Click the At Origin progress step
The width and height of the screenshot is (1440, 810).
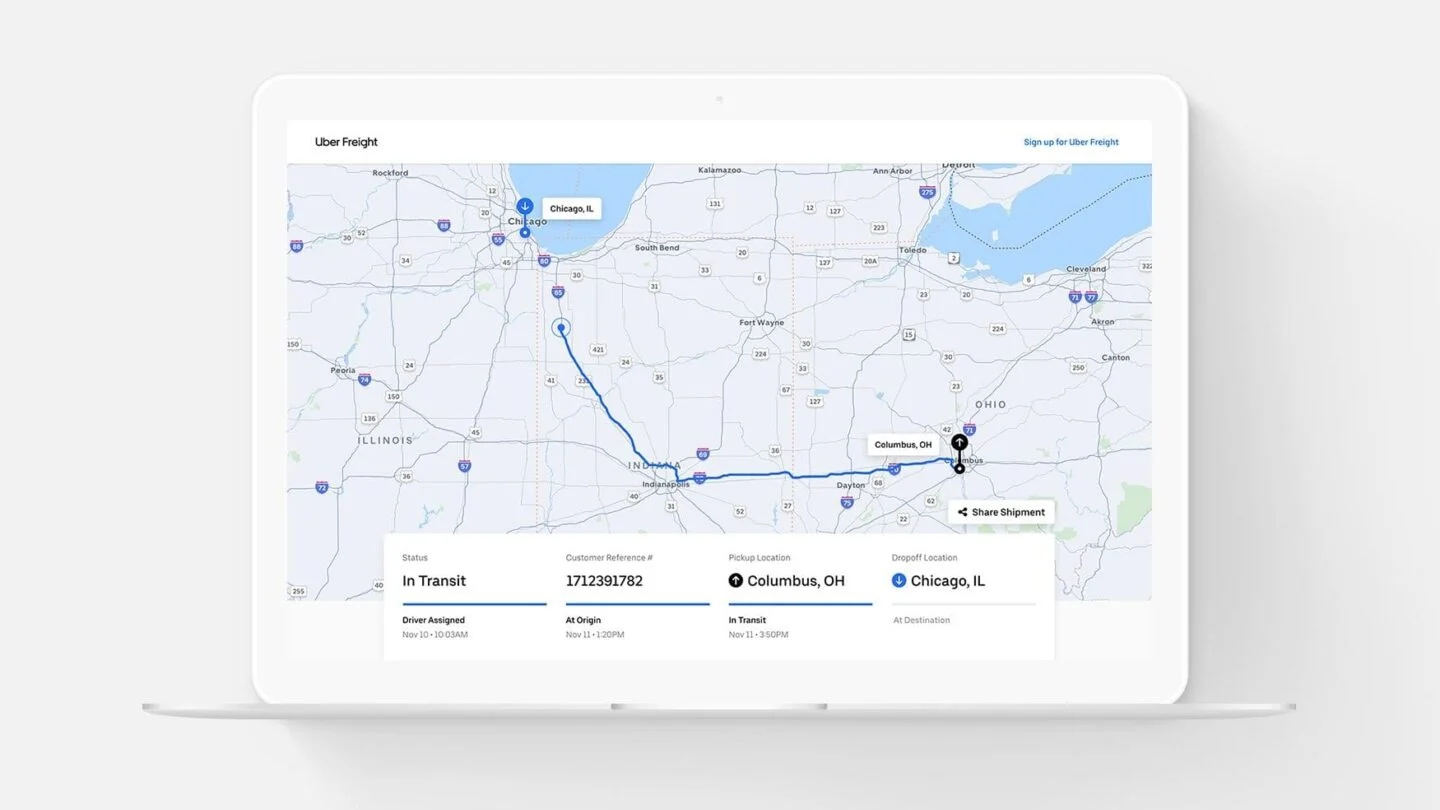pyautogui.click(x=581, y=620)
